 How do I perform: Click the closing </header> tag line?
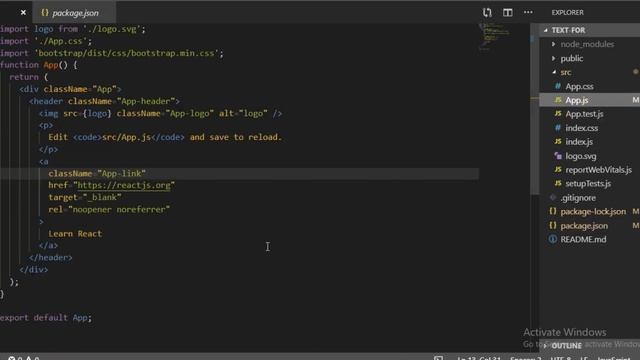[x=51, y=258]
